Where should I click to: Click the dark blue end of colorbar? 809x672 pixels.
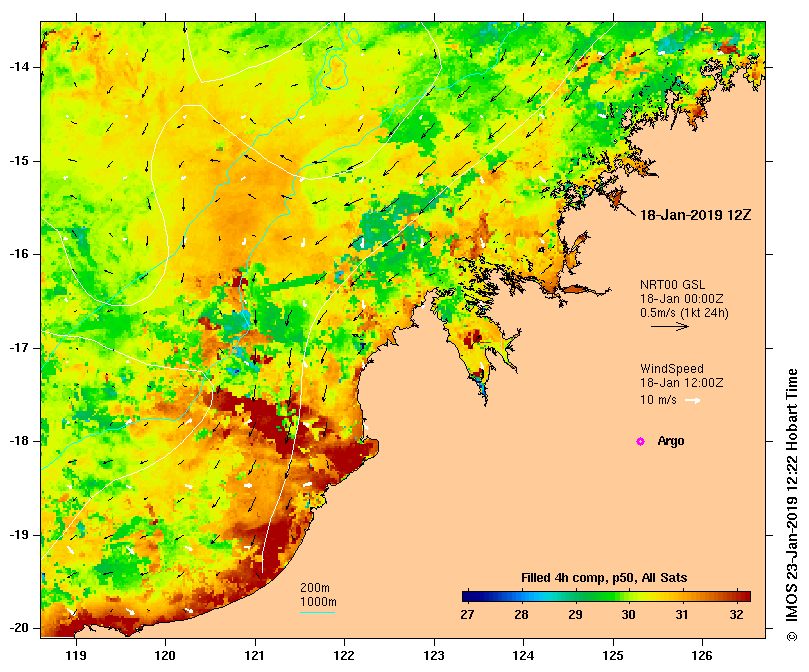tap(467, 597)
